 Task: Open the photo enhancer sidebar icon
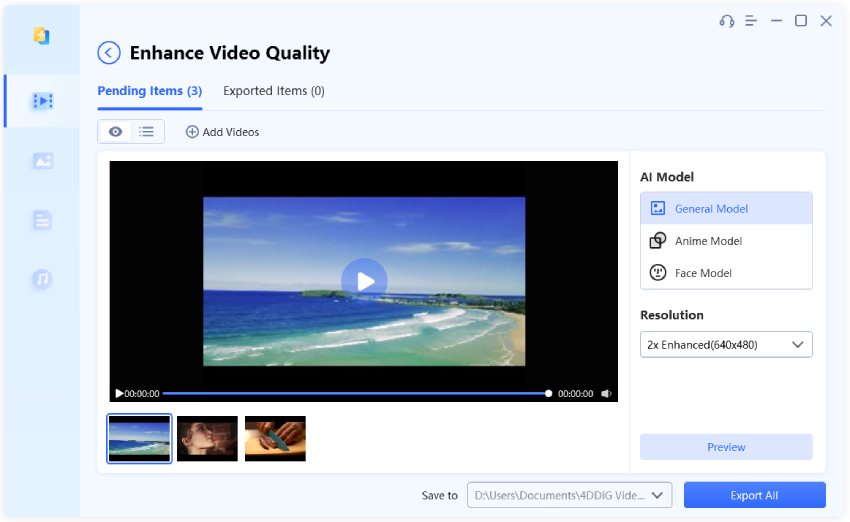[42, 161]
